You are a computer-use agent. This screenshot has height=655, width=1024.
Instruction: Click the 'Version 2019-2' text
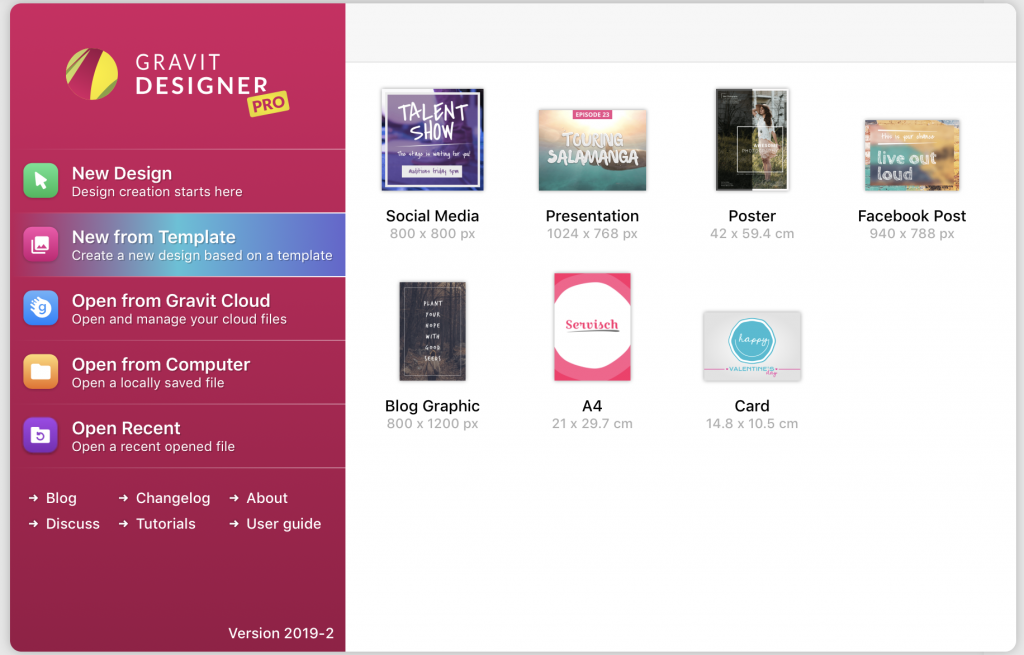tap(281, 633)
